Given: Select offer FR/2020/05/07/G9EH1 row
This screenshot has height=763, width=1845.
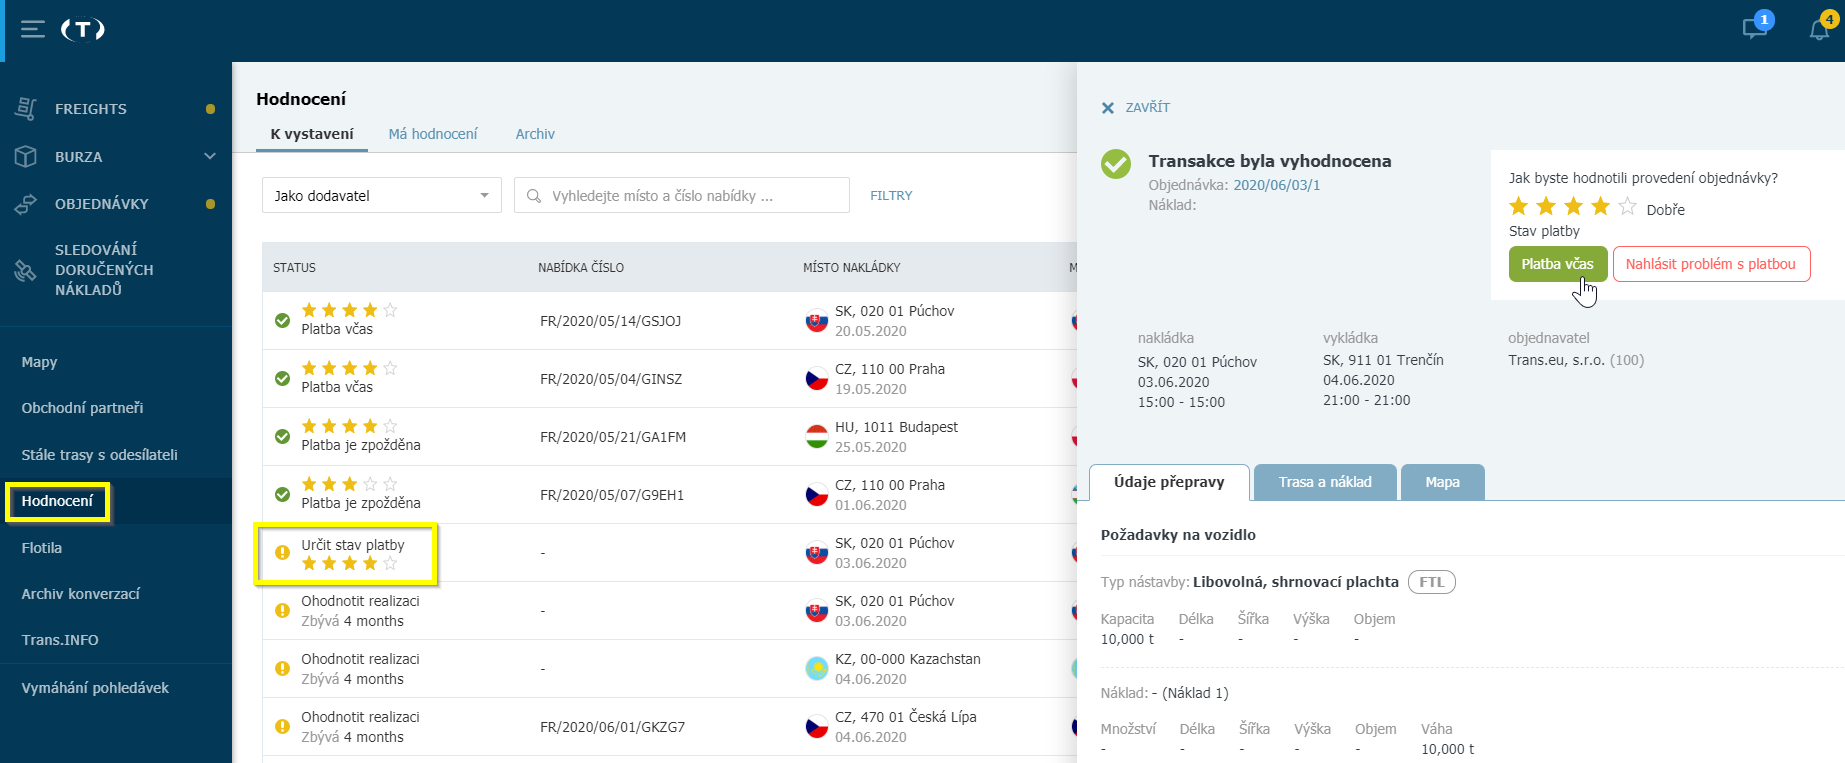Looking at the screenshot, I should coord(612,495).
